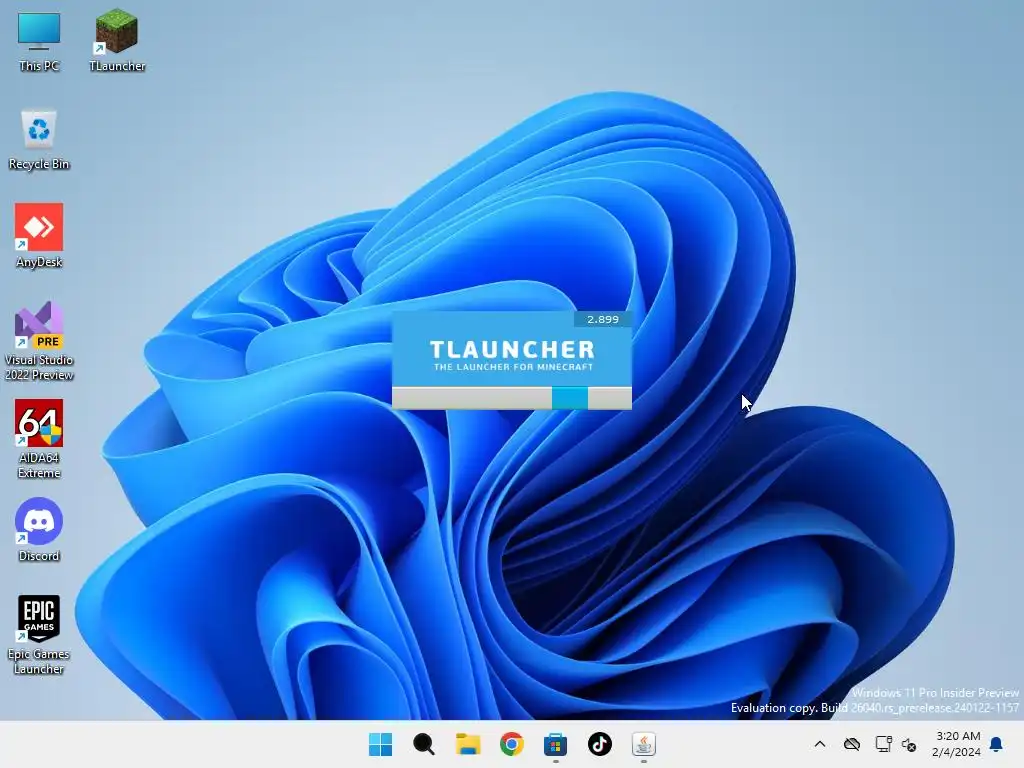Select the AnyDesk desktop shortcut
This screenshot has height=768, width=1024.
point(39,236)
